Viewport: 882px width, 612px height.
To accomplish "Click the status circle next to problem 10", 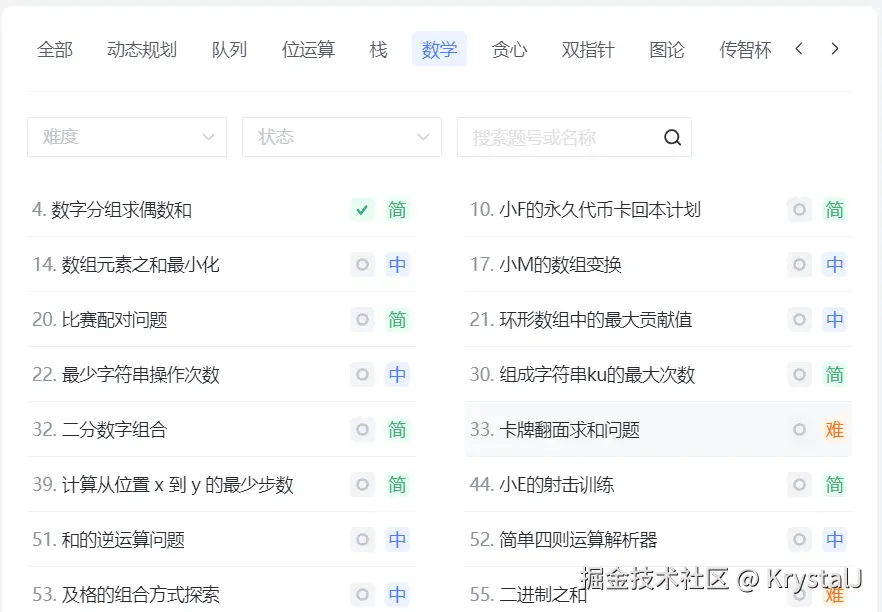I will point(799,210).
